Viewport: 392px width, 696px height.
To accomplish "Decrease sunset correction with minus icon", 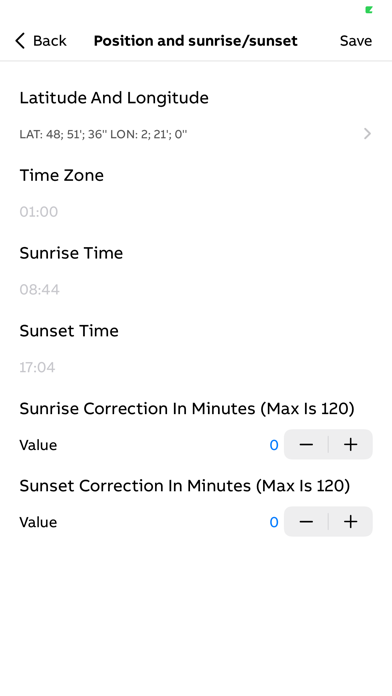I will [306, 522].
